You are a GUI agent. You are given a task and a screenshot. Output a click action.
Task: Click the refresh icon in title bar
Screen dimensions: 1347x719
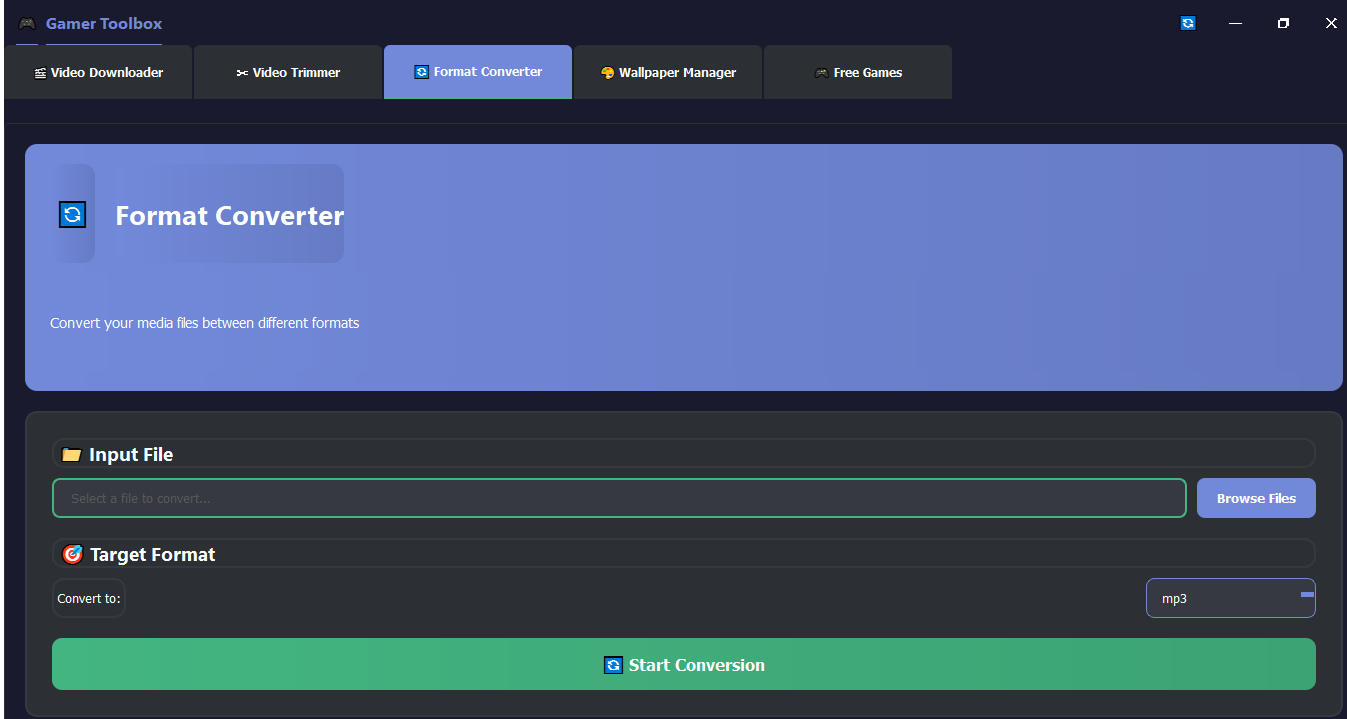pos(1188,23)
